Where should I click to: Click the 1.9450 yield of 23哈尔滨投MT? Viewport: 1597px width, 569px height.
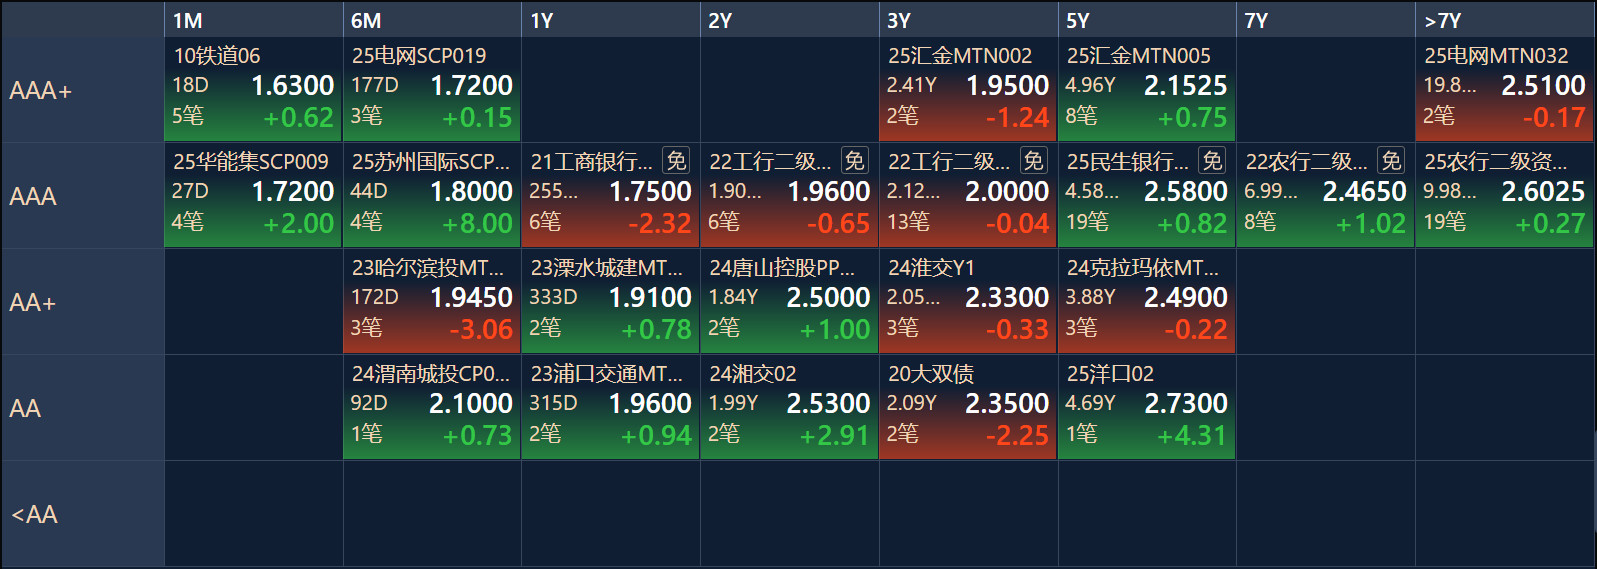point(471,297)
